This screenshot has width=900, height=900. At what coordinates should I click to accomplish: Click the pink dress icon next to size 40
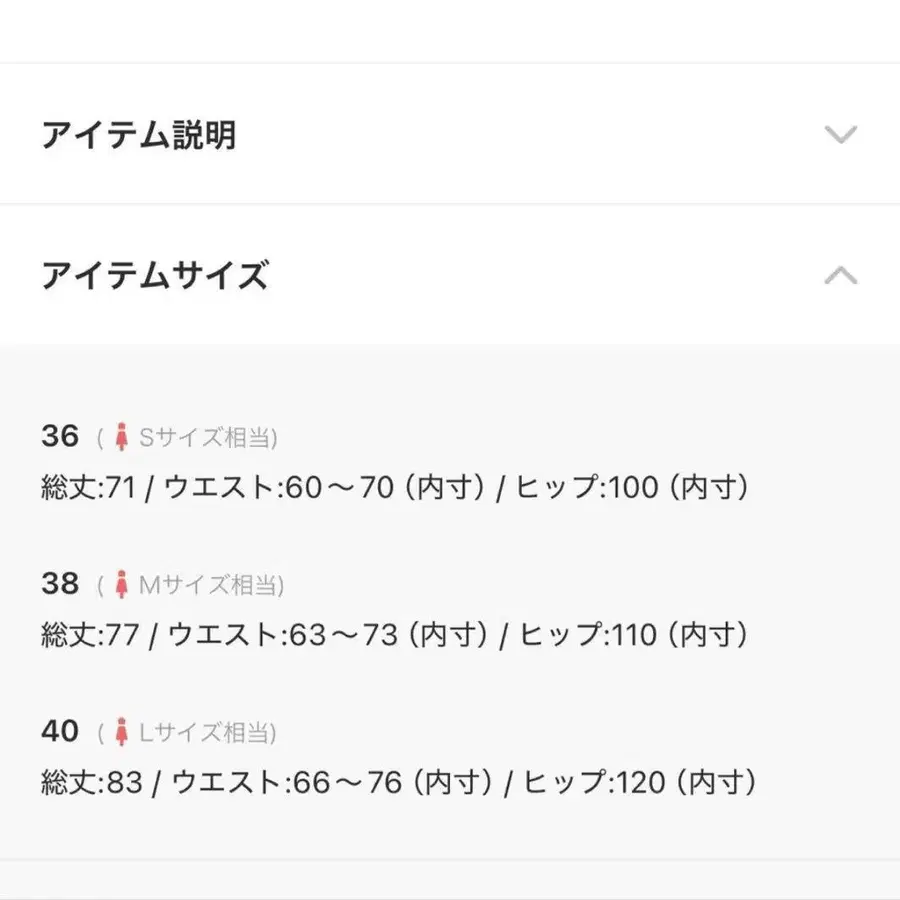tap(122, 731)
